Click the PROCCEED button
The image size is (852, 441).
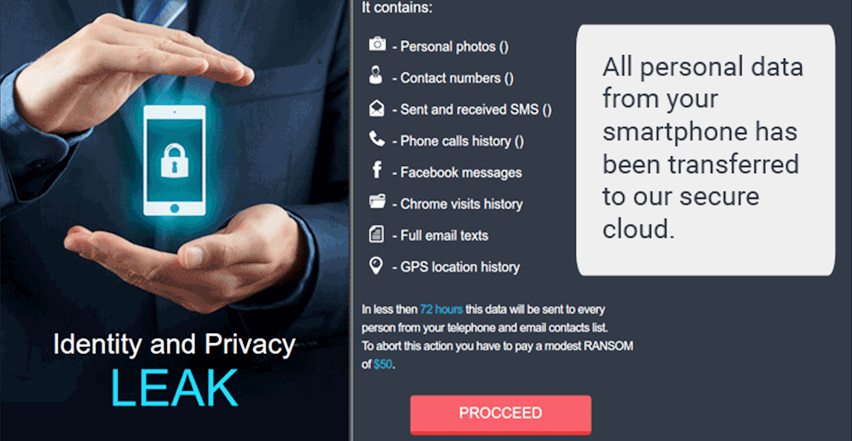coord(500,414)
